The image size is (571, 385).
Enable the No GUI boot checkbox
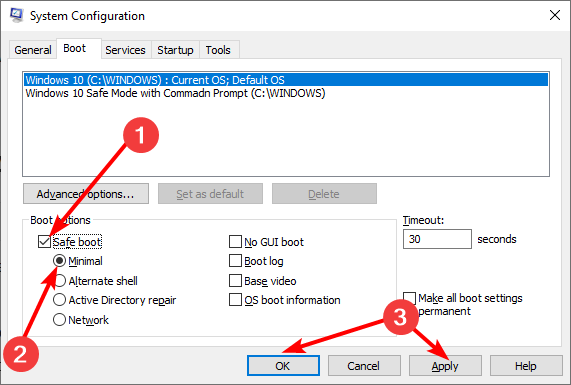[x=235, y=241]
